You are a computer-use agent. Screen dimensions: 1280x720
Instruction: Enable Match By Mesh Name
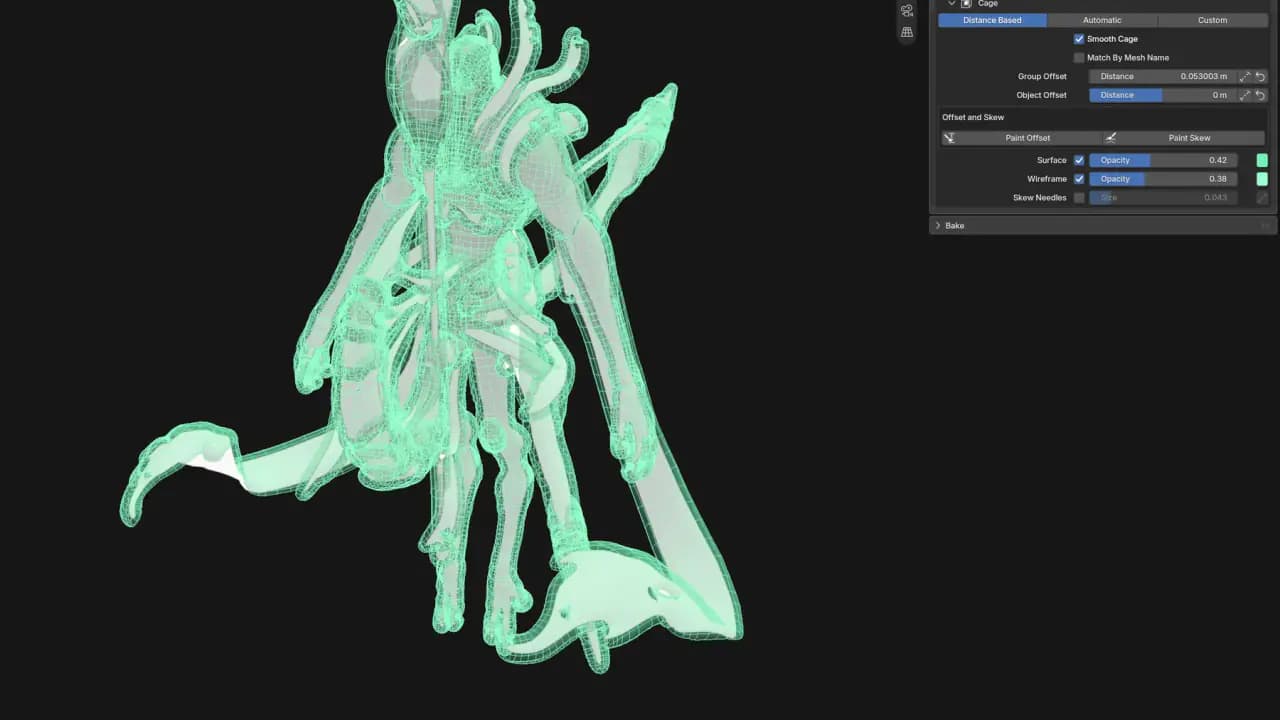pyautogui.click(x=1079, y=58)
